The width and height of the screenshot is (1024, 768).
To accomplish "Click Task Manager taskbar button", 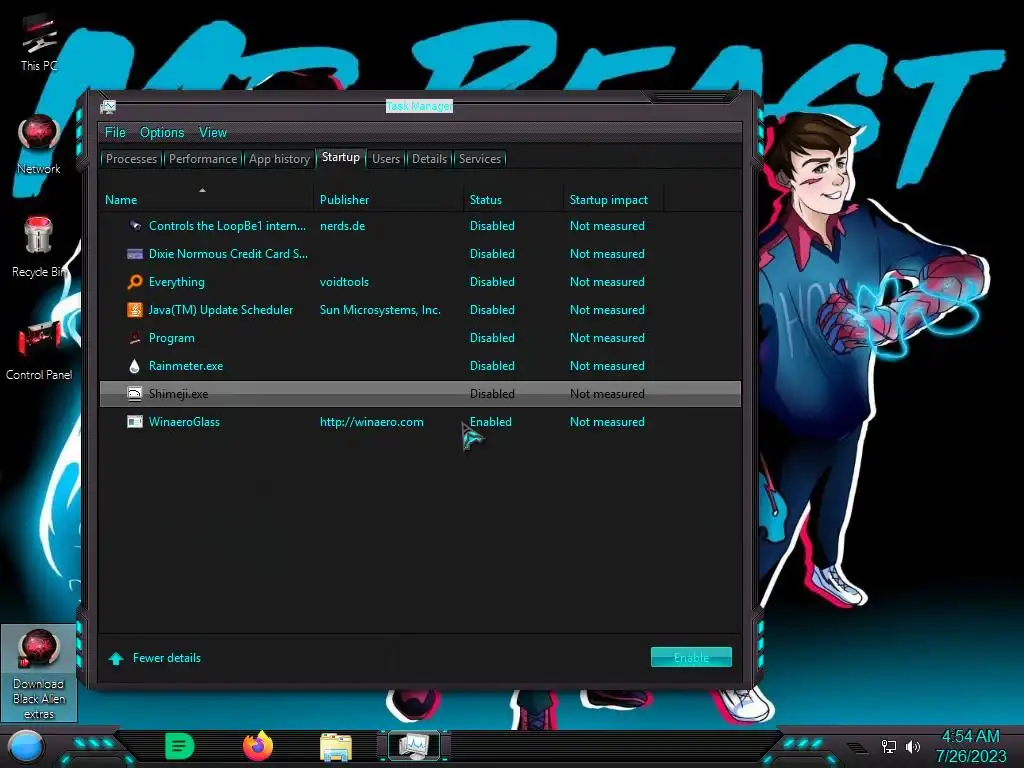I will point(414,746).
